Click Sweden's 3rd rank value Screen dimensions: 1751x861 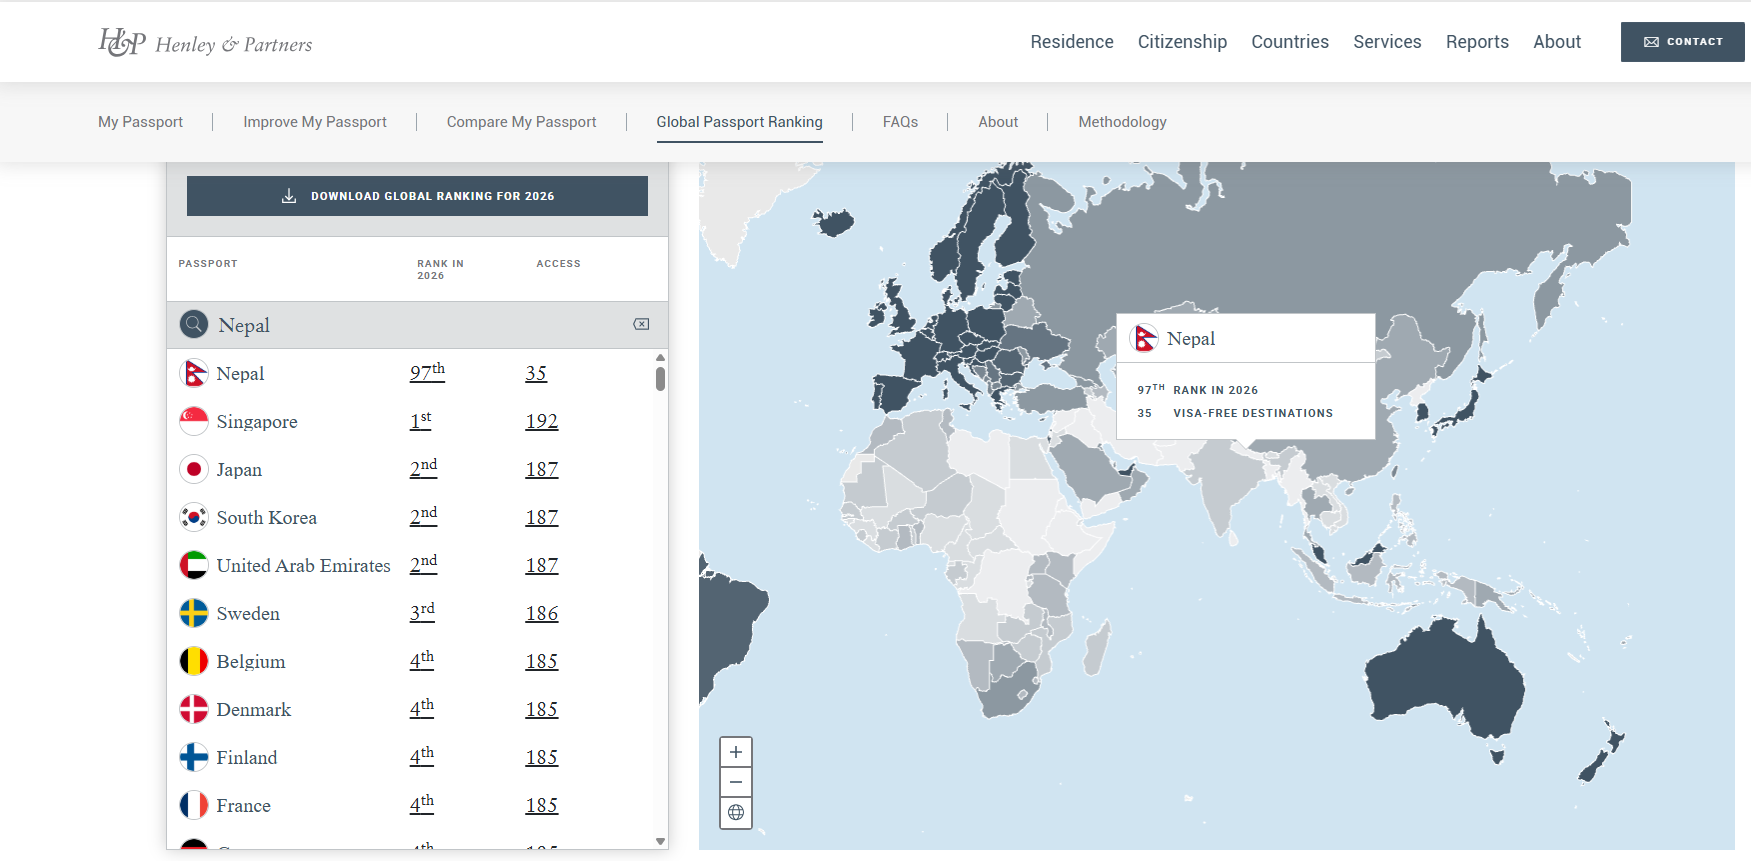422,612
